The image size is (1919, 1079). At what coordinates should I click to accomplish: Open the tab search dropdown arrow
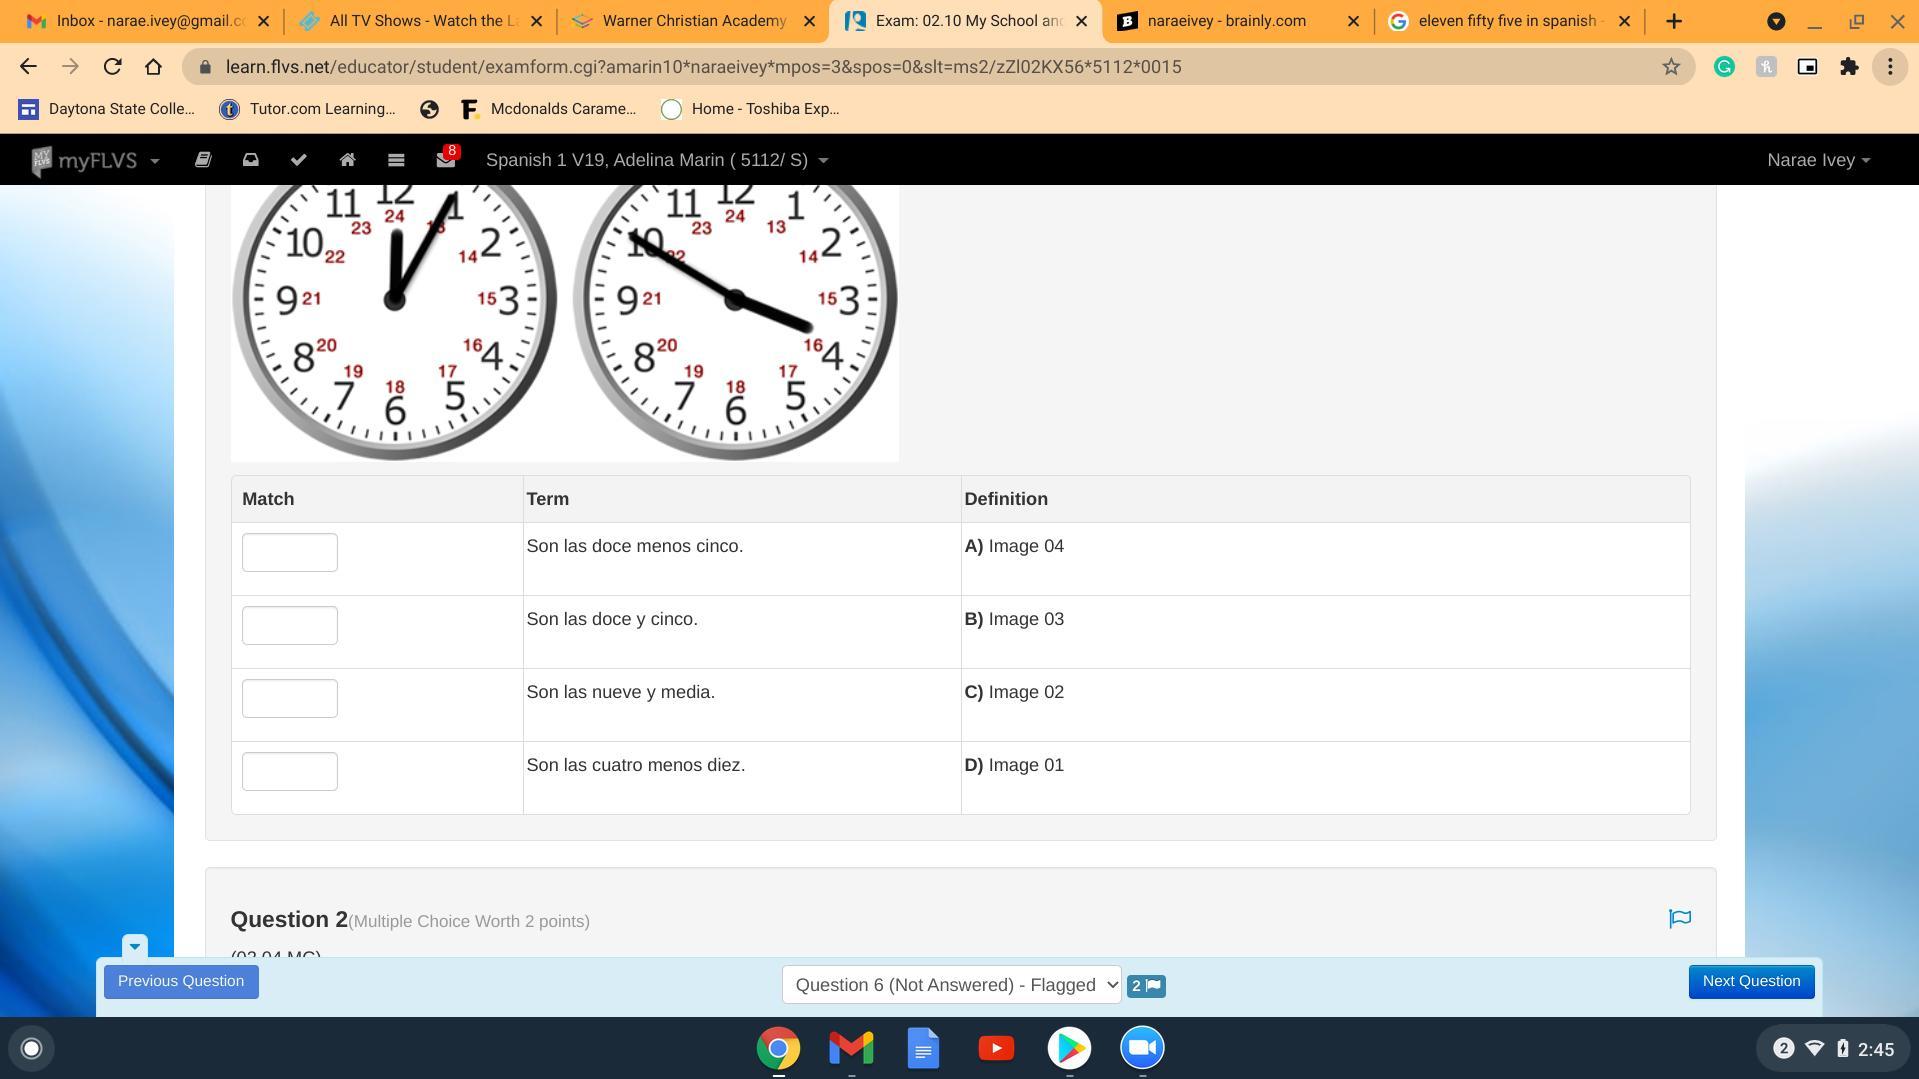(x=1776, y=21)
